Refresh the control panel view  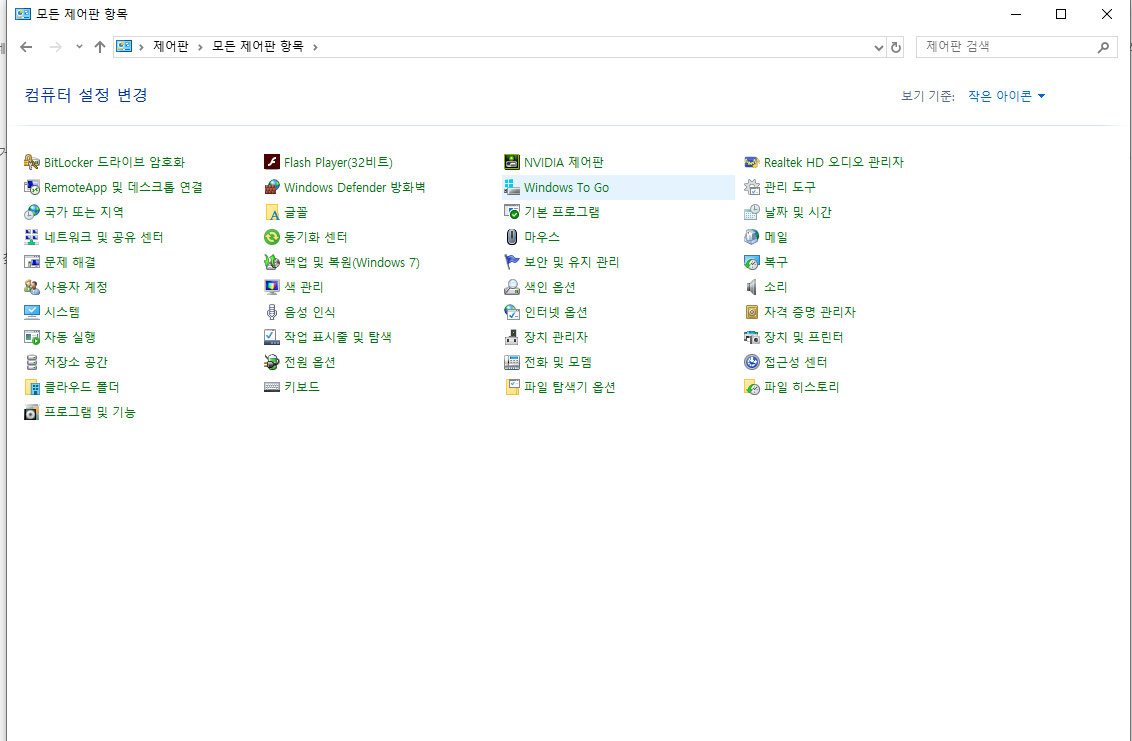click(896, 48)
